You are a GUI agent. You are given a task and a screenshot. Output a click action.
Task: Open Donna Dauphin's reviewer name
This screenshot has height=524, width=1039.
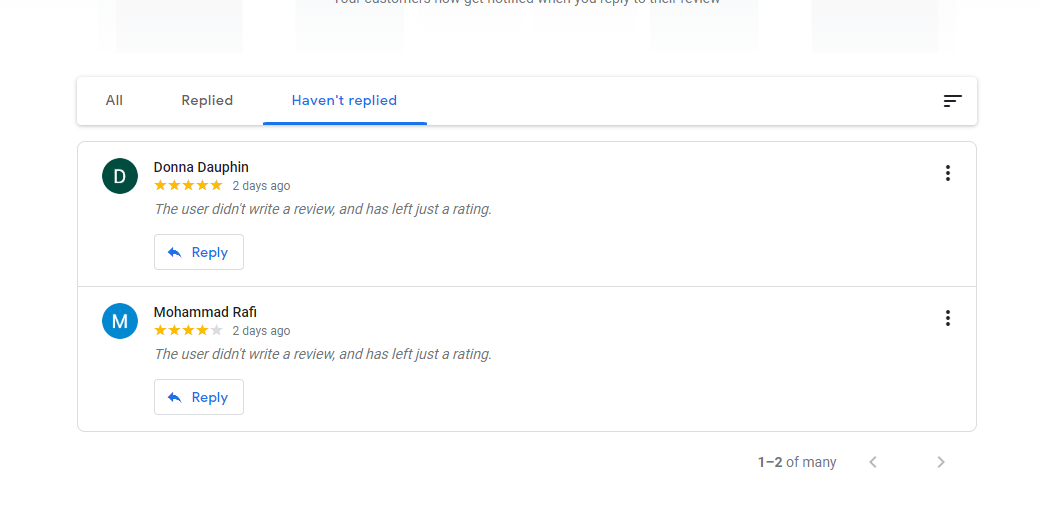click(201, 168)
